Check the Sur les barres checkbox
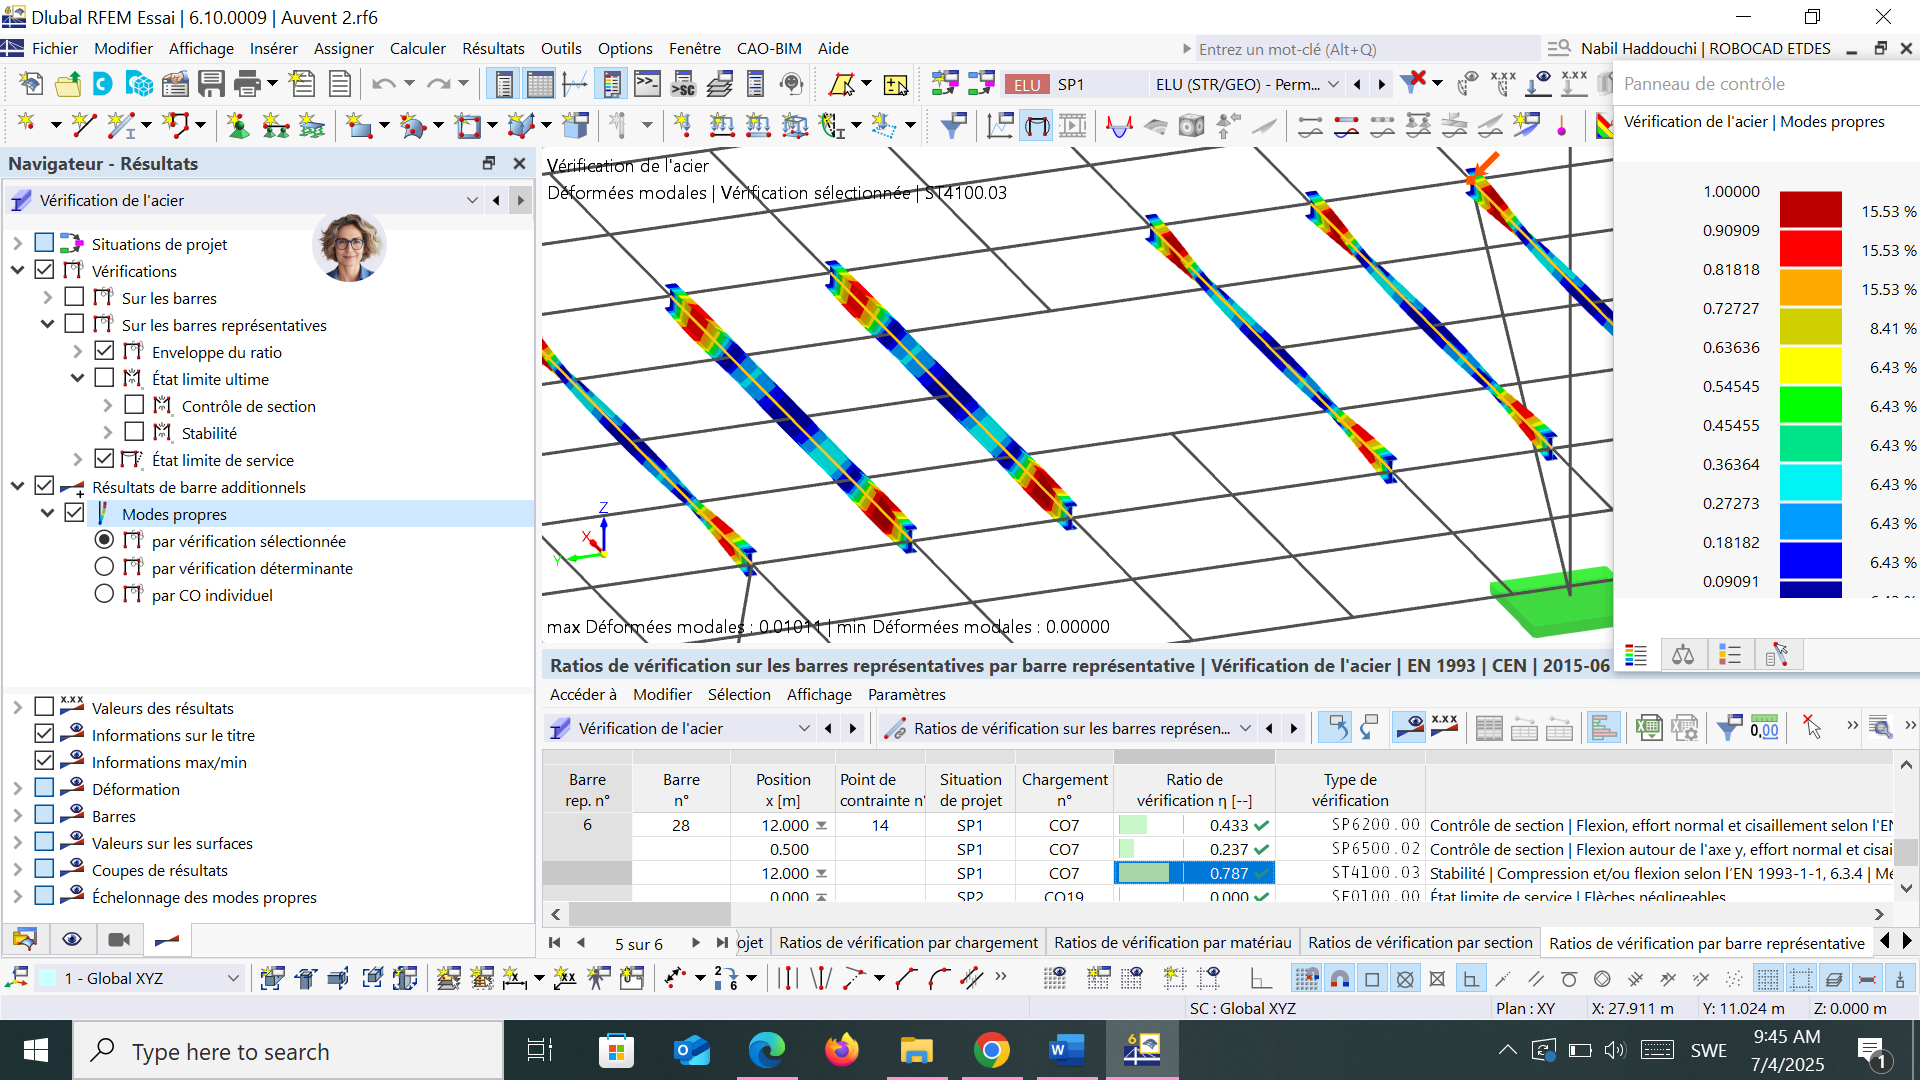Viewport: 1920px width, 1080px height. click(x=74, y=297)
